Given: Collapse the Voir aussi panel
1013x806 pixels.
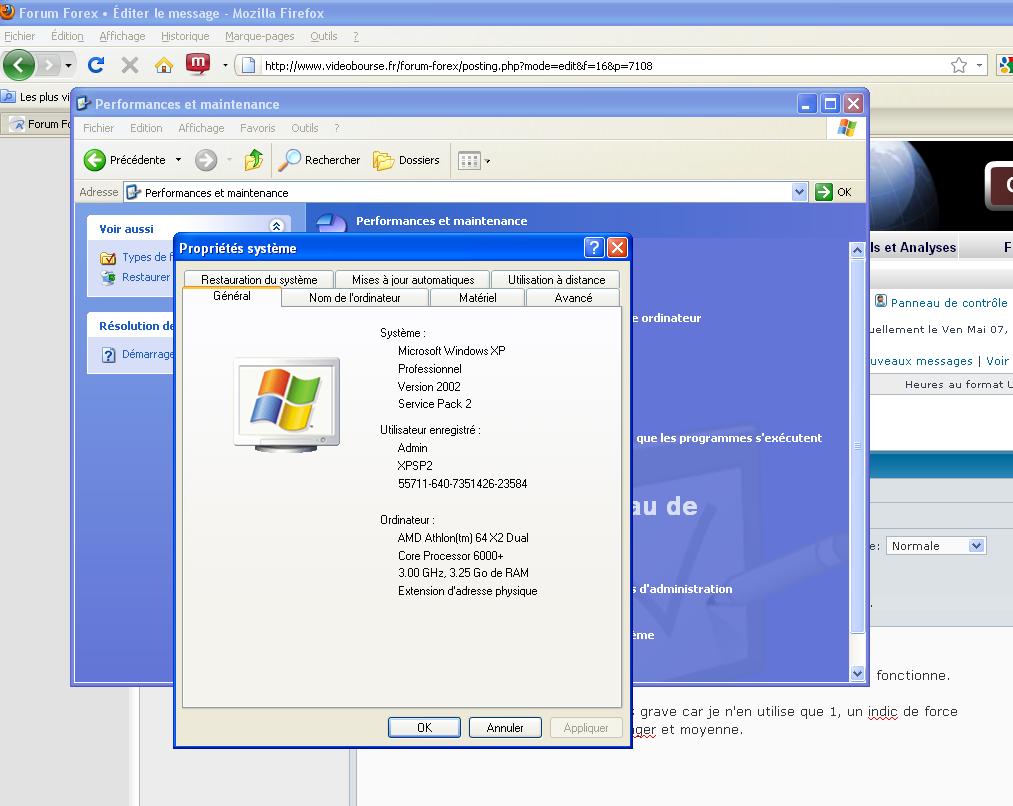Looking at the screenshot, I should pos(277,228).
